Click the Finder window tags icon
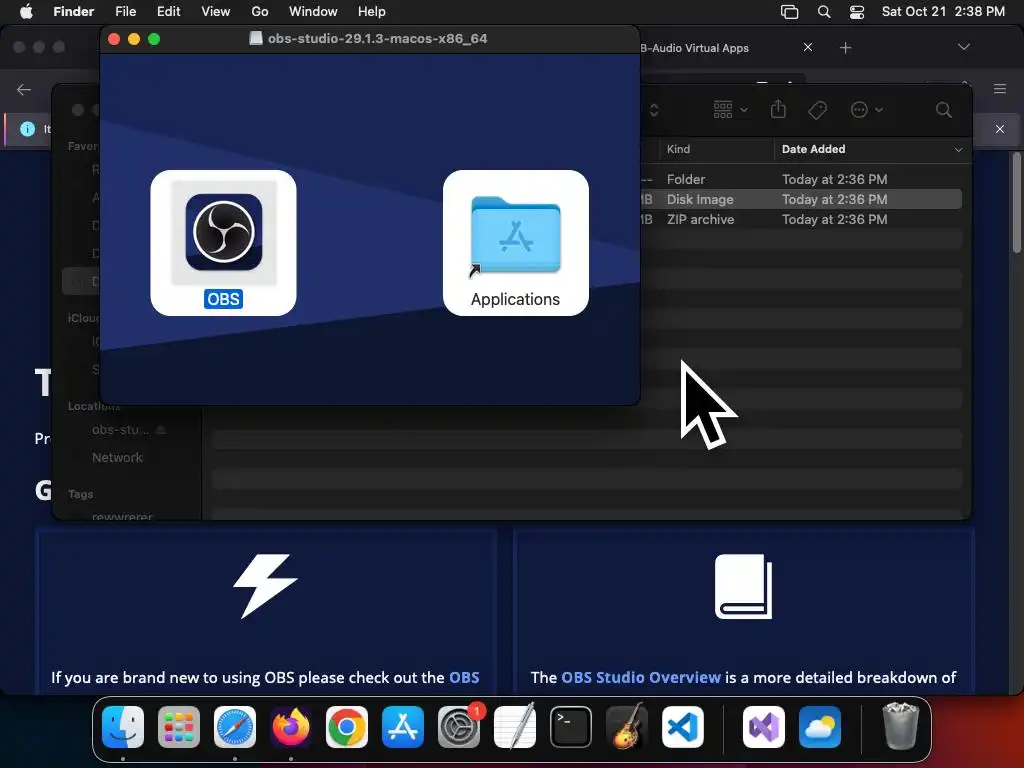The width and height of the screenshot is (1024, 768). [x=818, y=110]
